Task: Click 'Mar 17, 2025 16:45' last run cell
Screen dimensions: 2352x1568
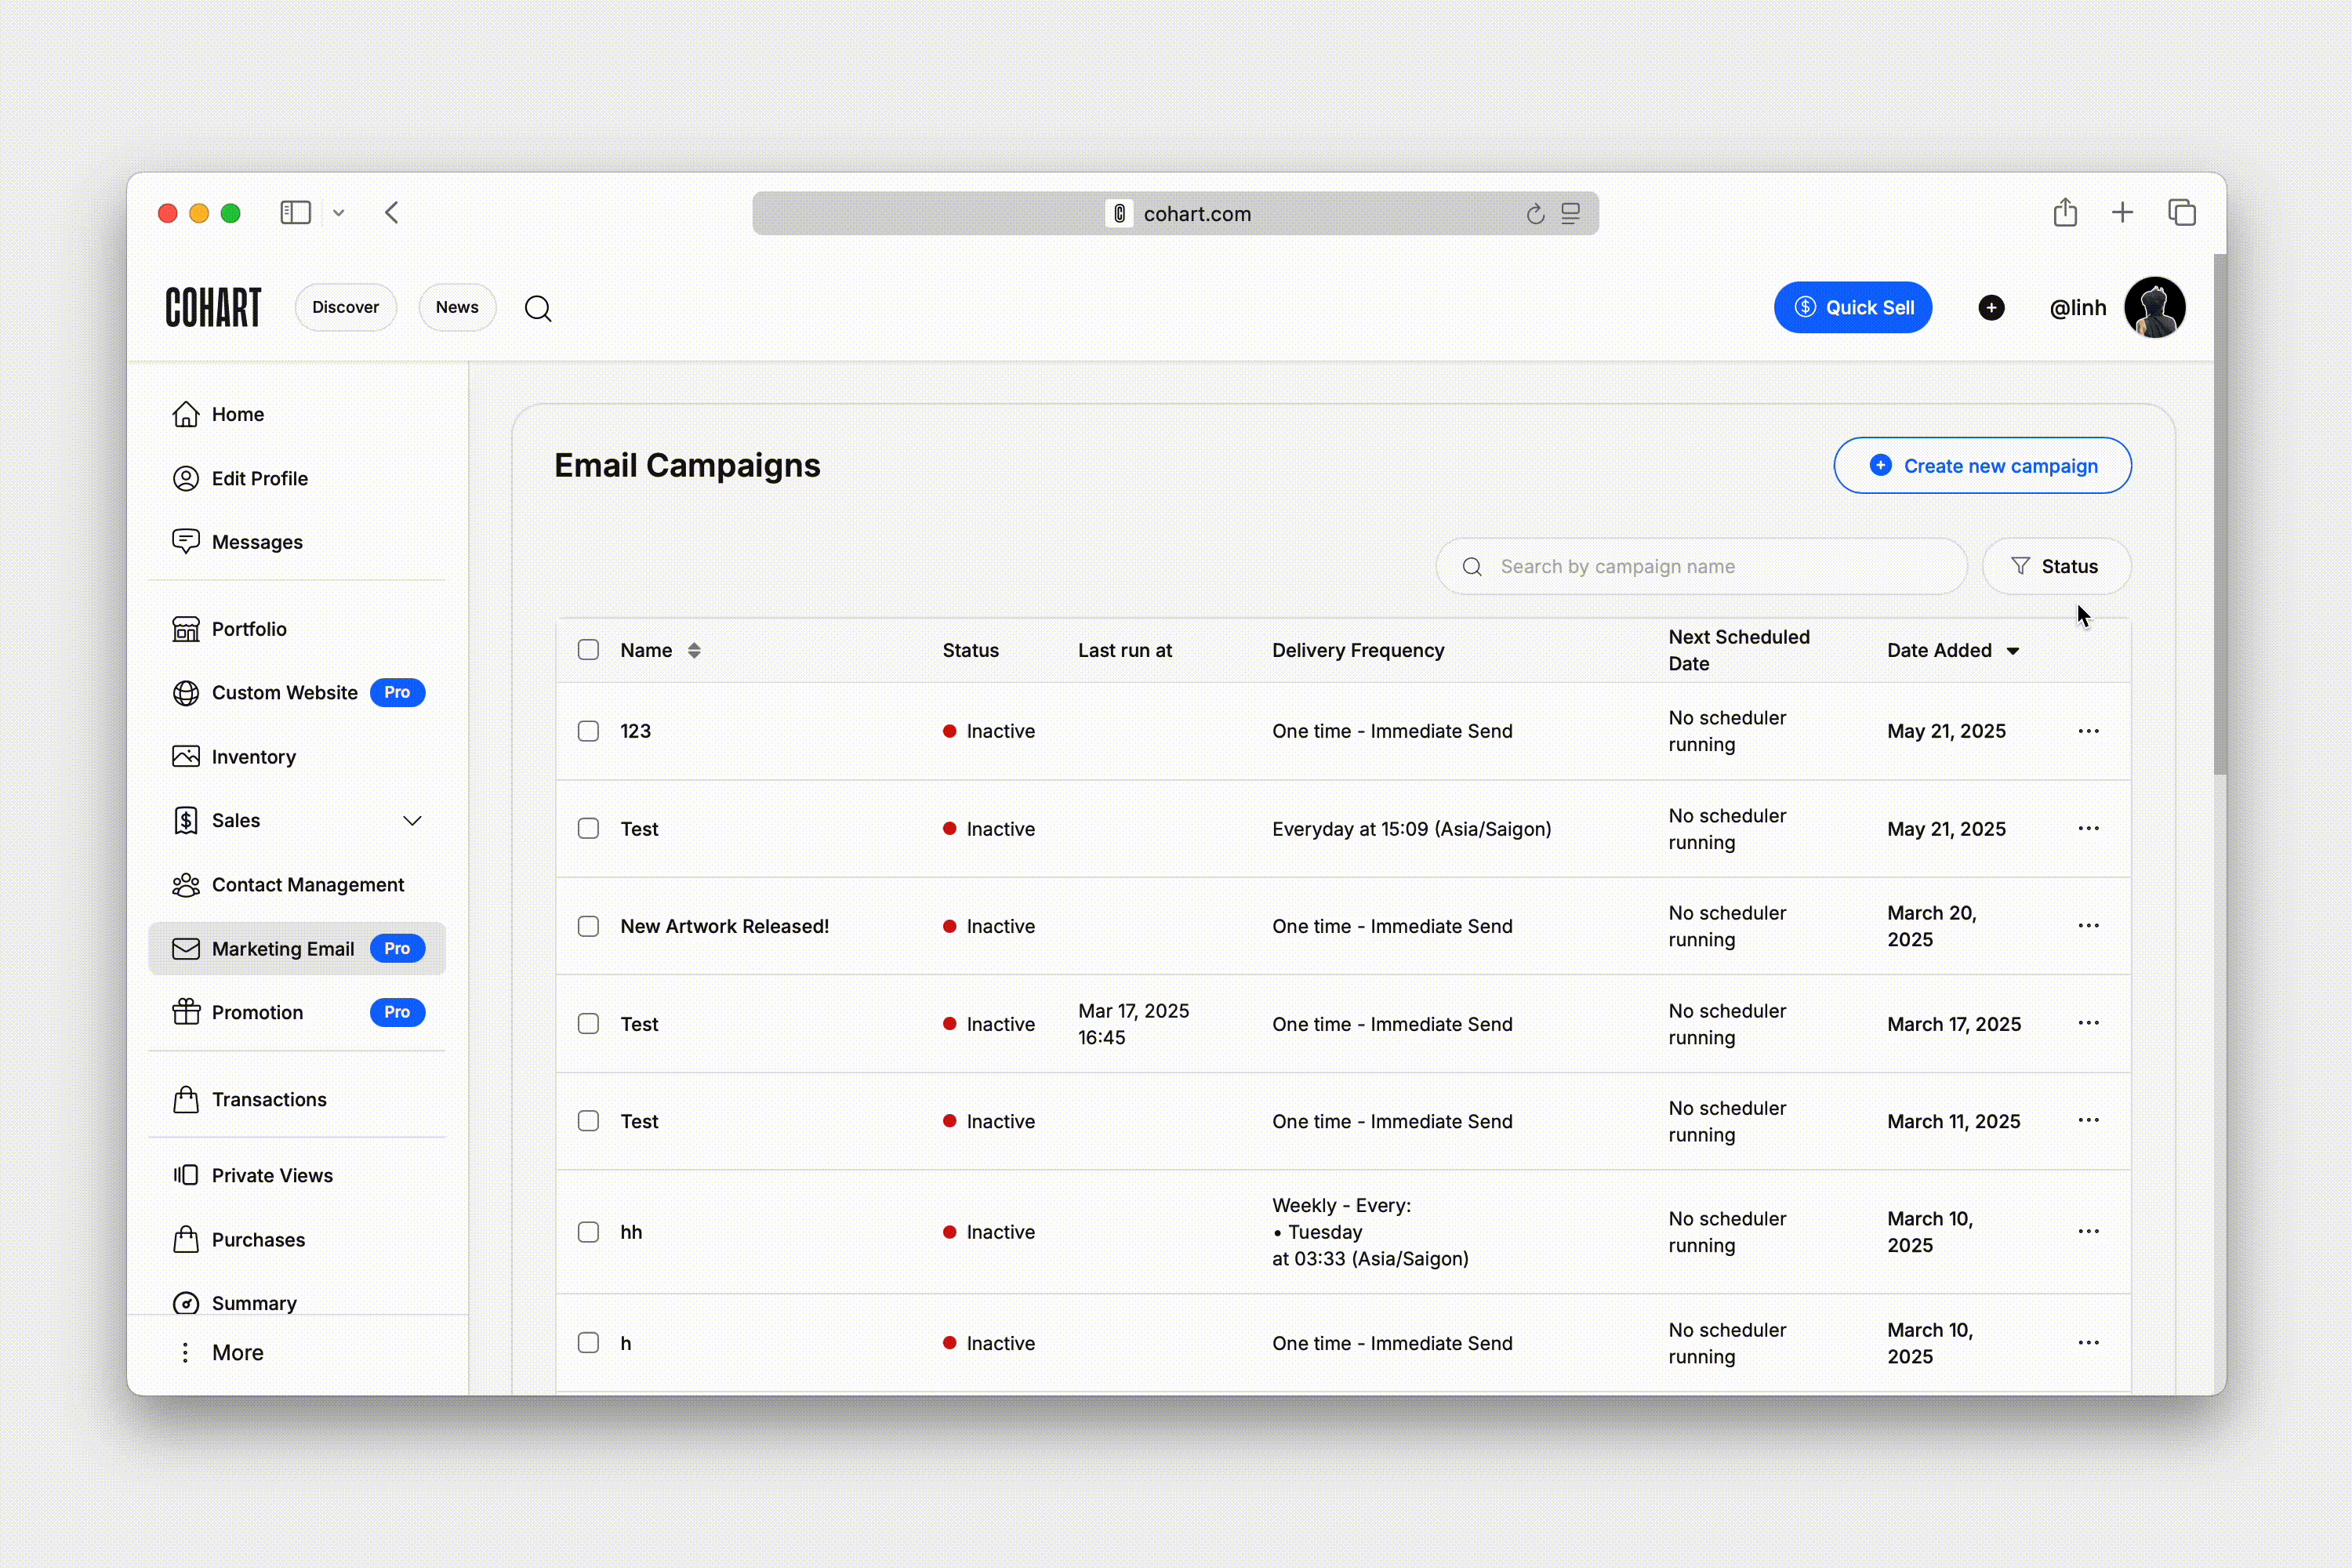Action: pos(1133,1024)
